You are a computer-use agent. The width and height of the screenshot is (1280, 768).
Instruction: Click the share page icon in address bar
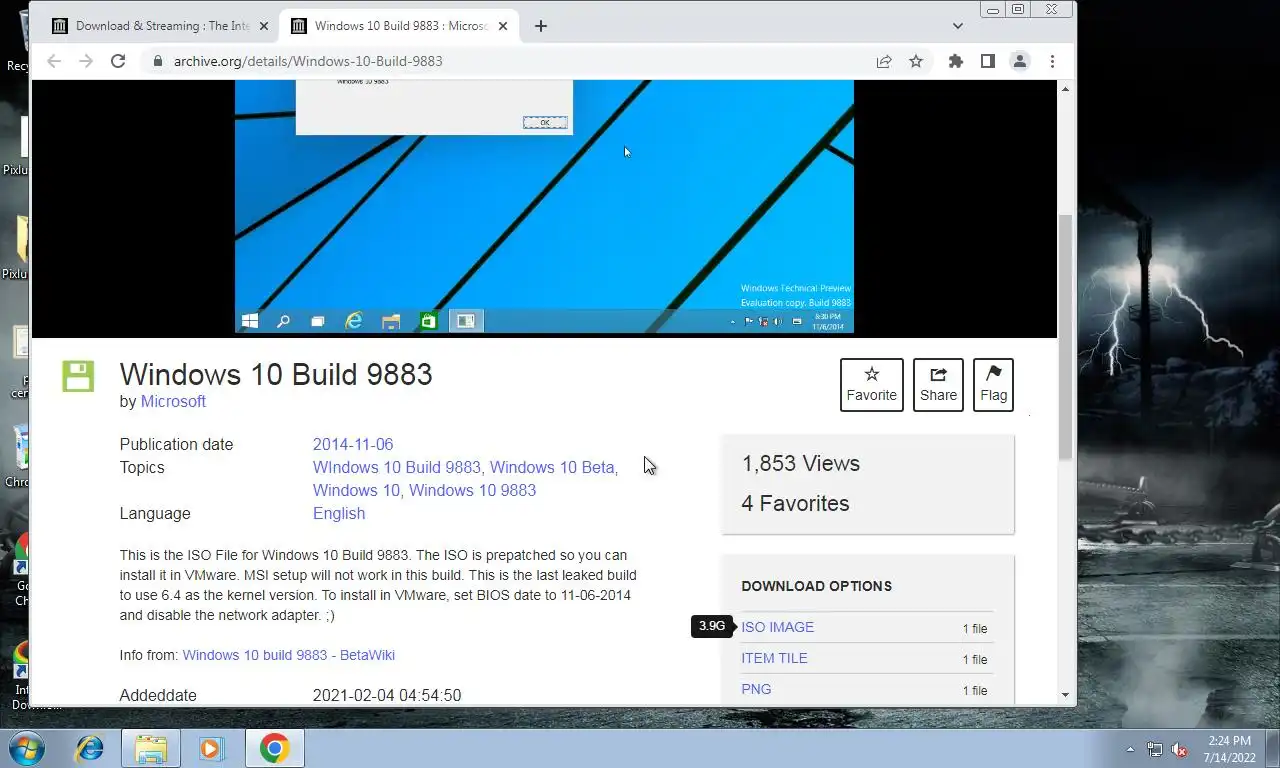[884, 61]
